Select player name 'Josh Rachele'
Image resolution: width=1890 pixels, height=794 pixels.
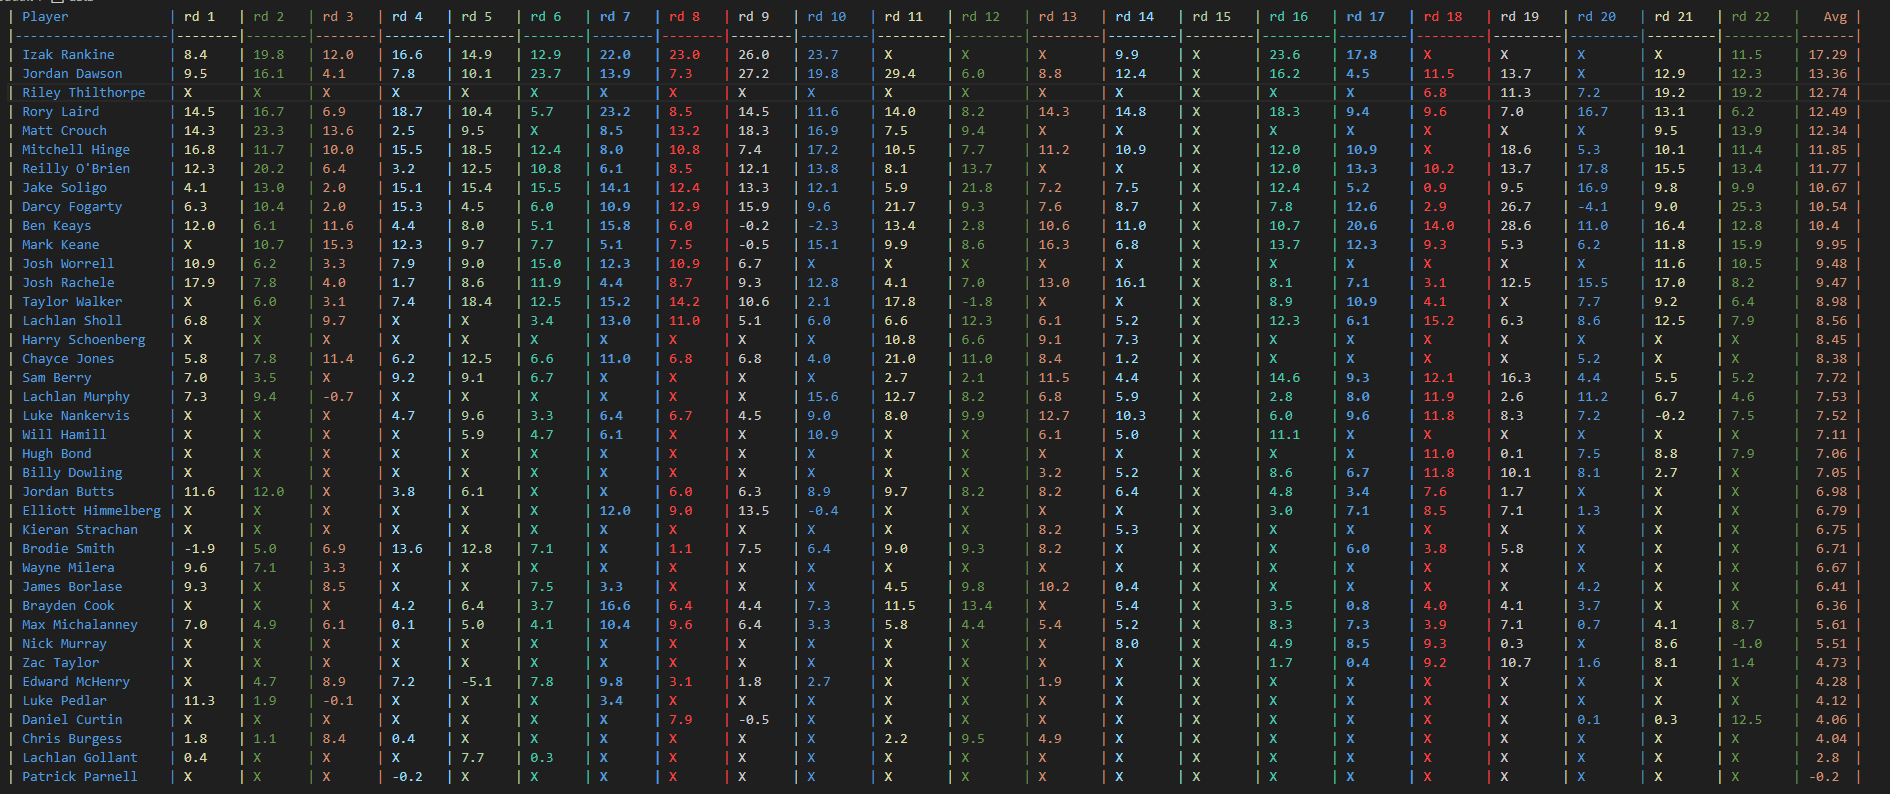click(x=68, y=283)
